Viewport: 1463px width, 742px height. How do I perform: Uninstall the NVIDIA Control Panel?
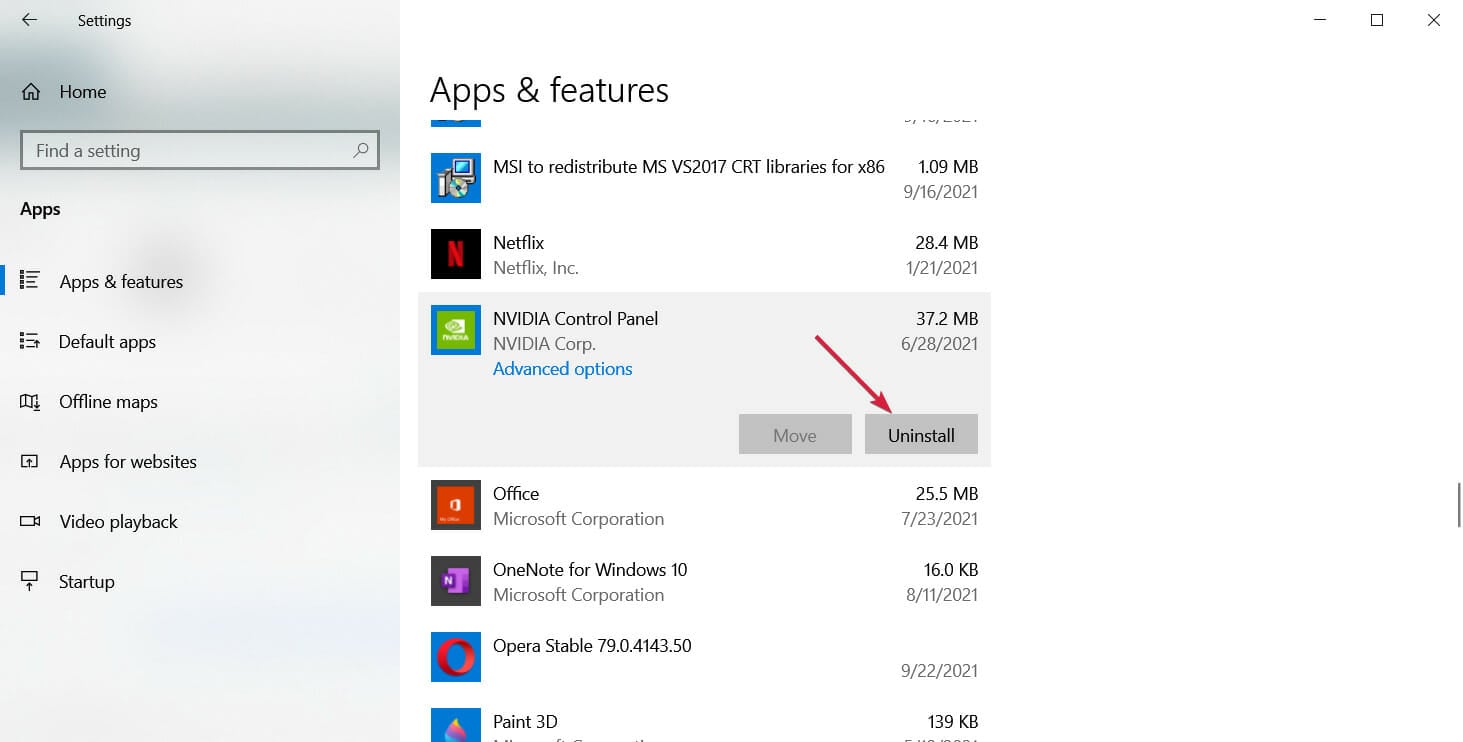click(x=920, y=434)
